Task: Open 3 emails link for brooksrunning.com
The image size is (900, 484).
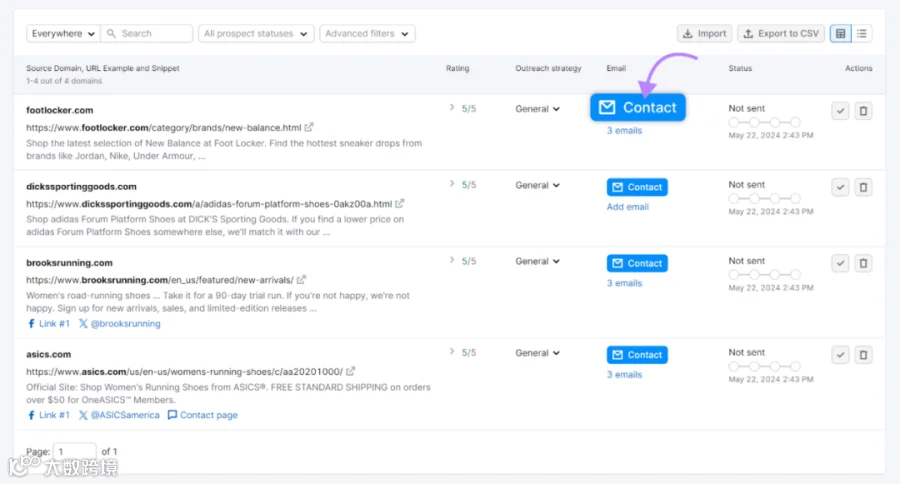Action: [x=624, y=283]
